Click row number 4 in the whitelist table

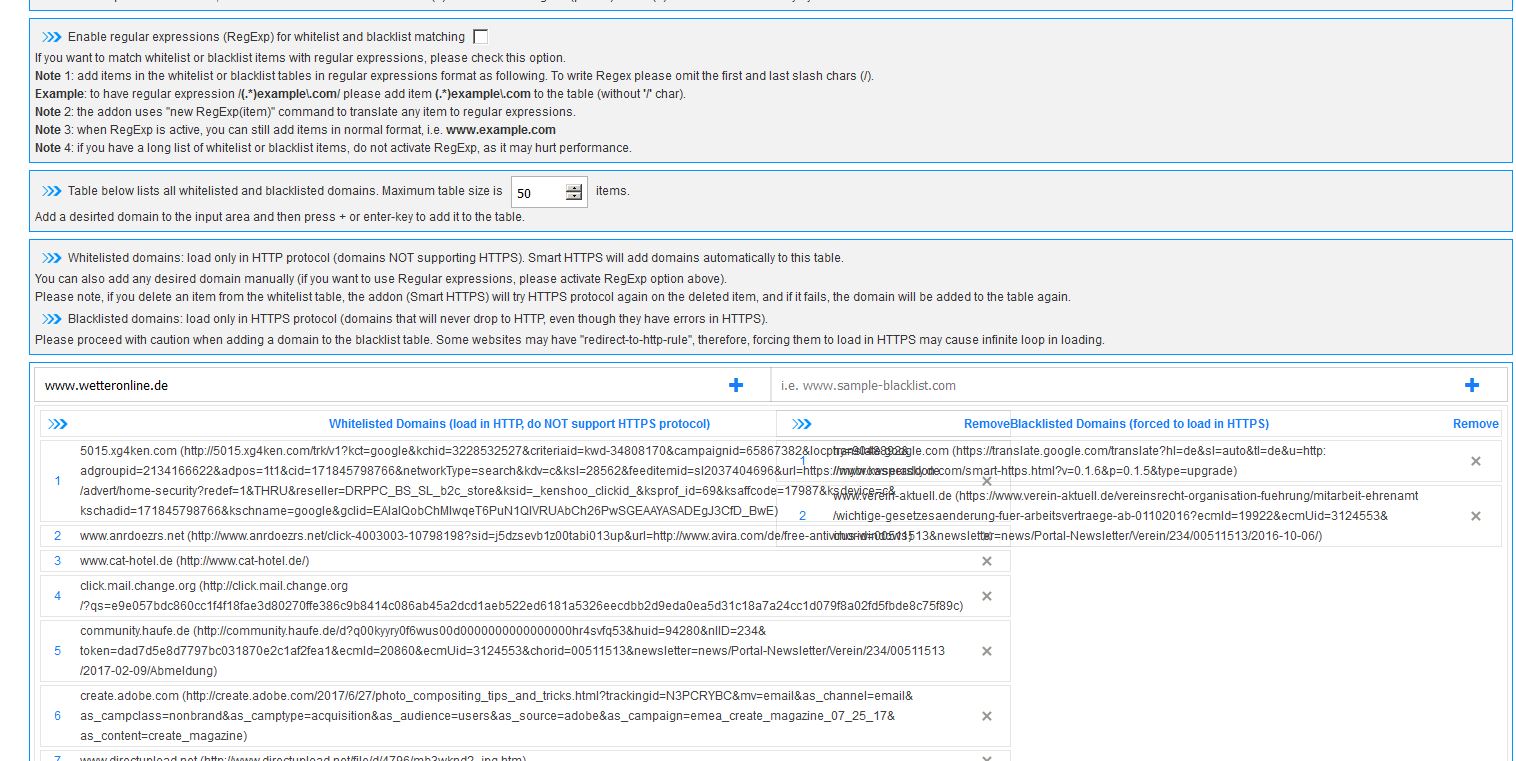58,596
